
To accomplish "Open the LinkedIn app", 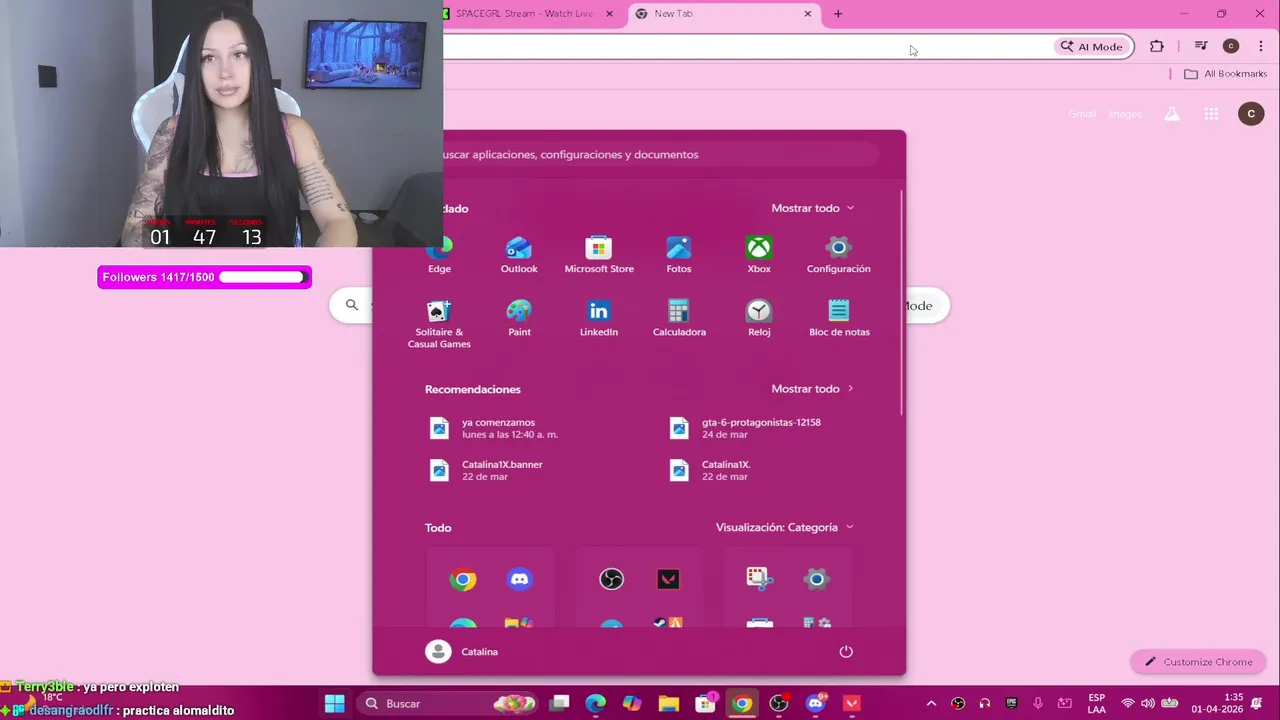I will (x=599, y=318).
